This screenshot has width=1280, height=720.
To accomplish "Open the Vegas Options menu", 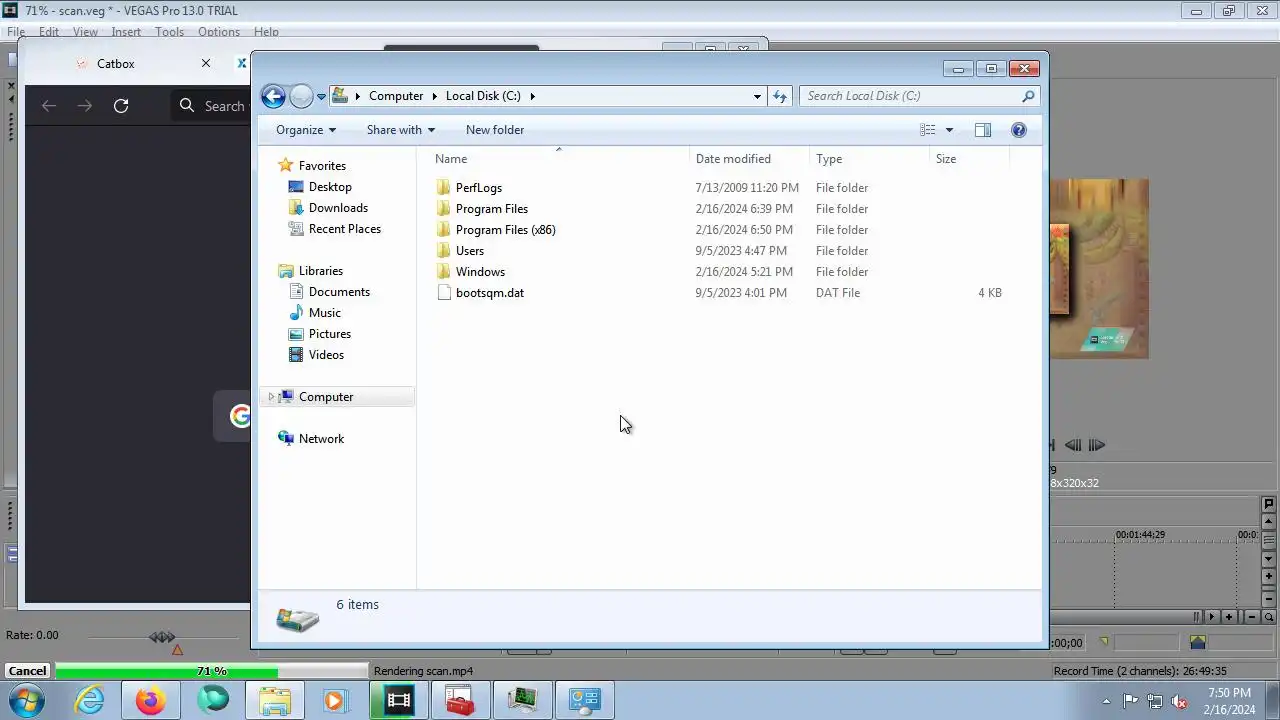I will tap(219, 32).
